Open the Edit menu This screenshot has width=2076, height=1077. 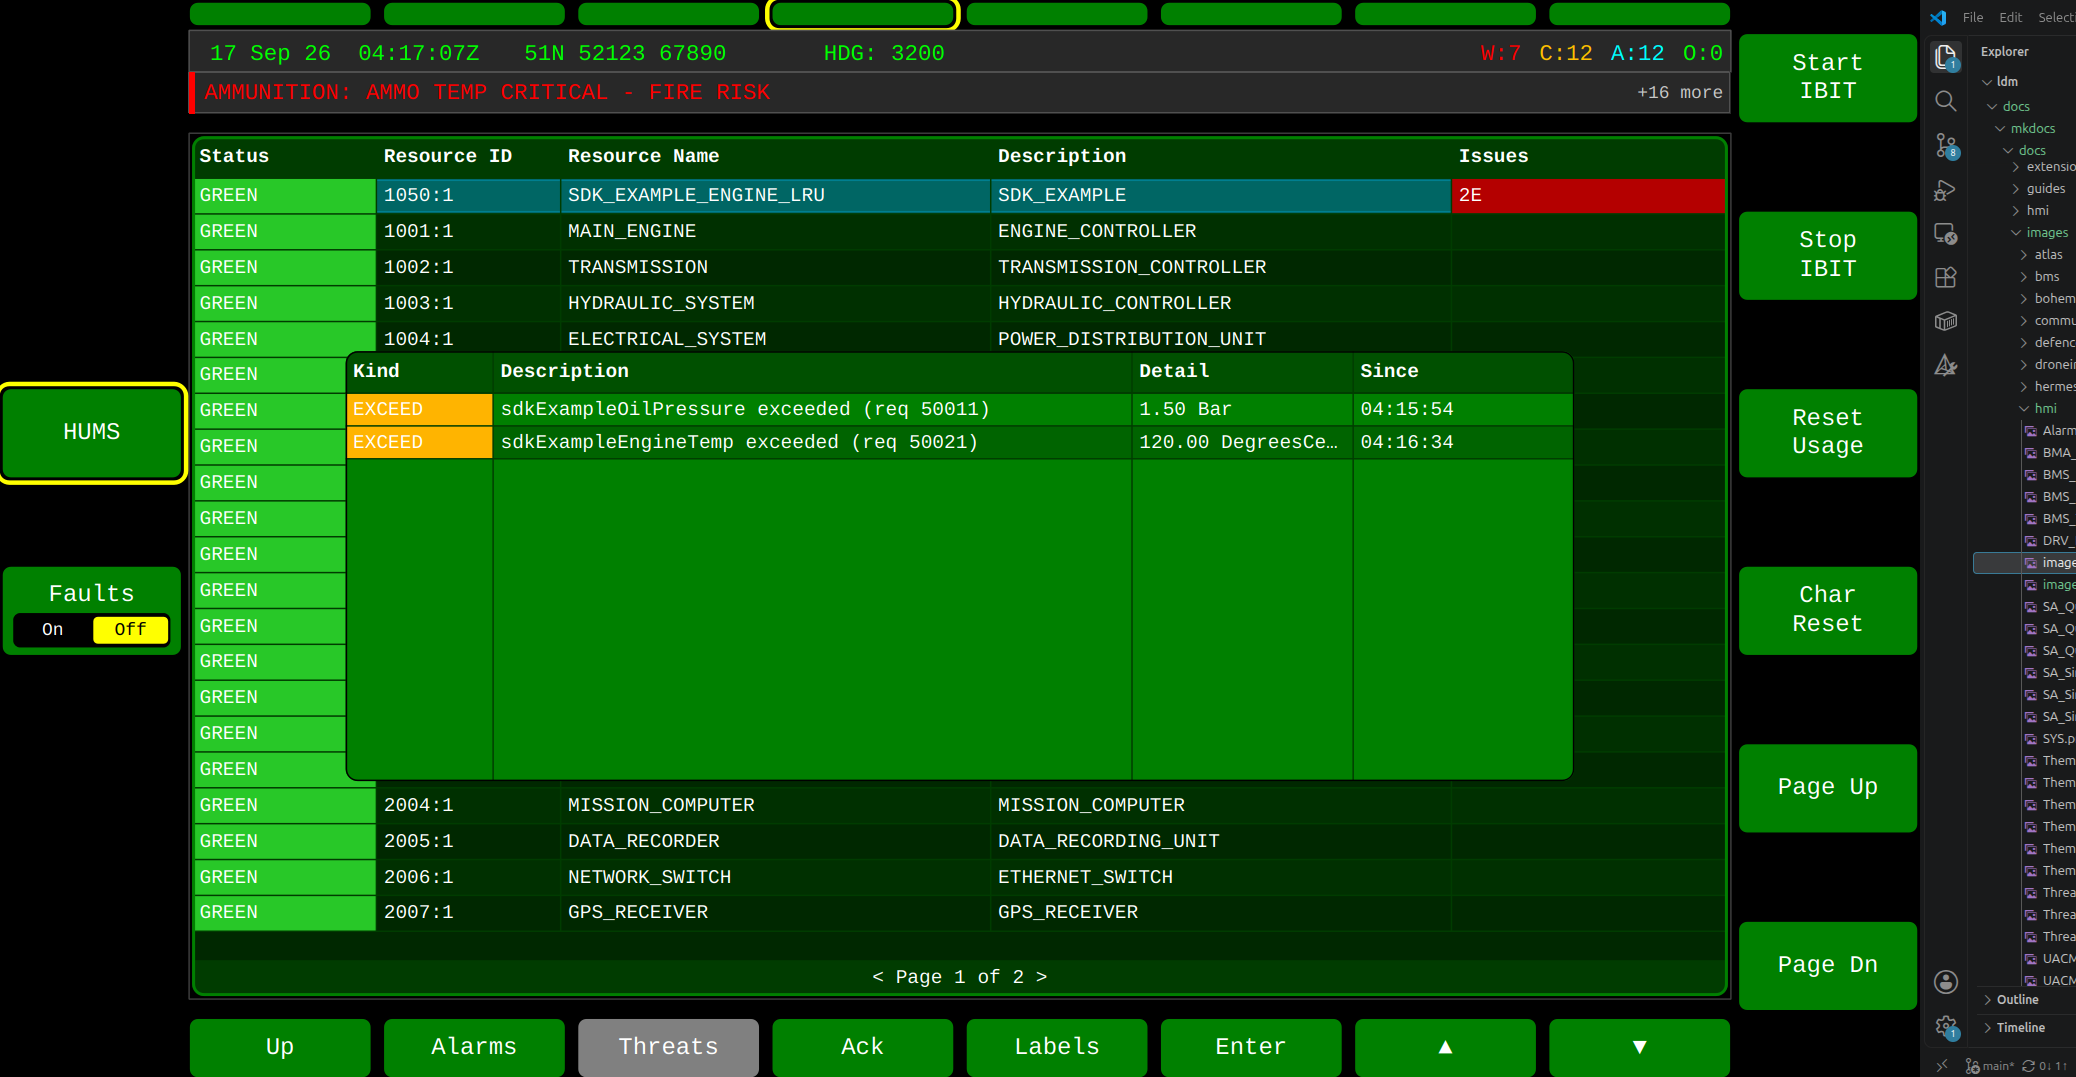click(2011, 17)
